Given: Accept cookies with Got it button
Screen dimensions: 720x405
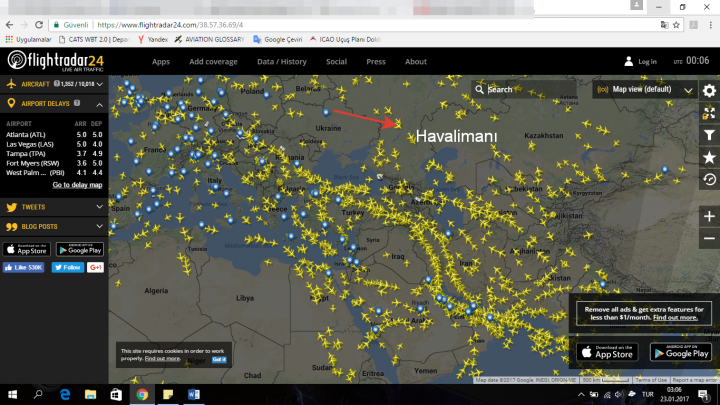Looking at the screenshot, I should [x=219, y=358].
